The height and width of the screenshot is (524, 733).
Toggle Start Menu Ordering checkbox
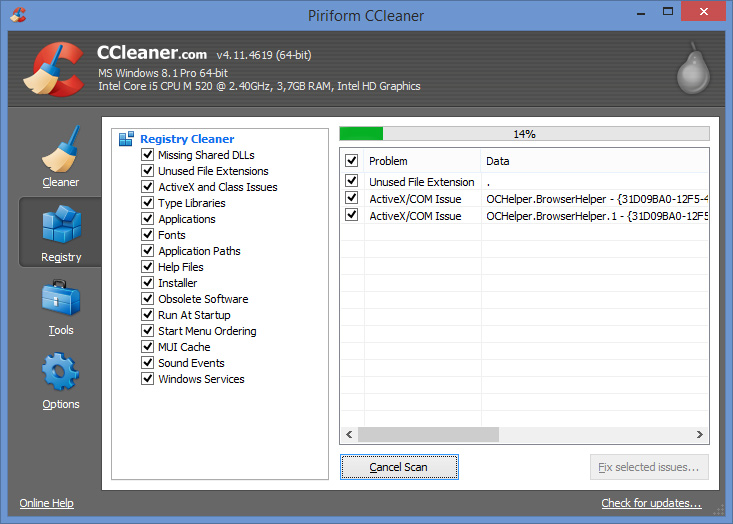point(147,330)
